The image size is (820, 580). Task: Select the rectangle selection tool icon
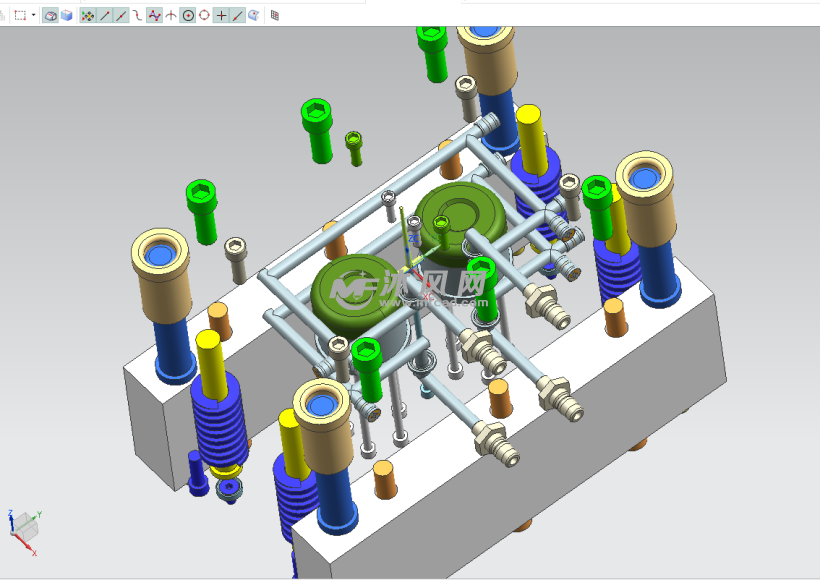click(20, 15)
